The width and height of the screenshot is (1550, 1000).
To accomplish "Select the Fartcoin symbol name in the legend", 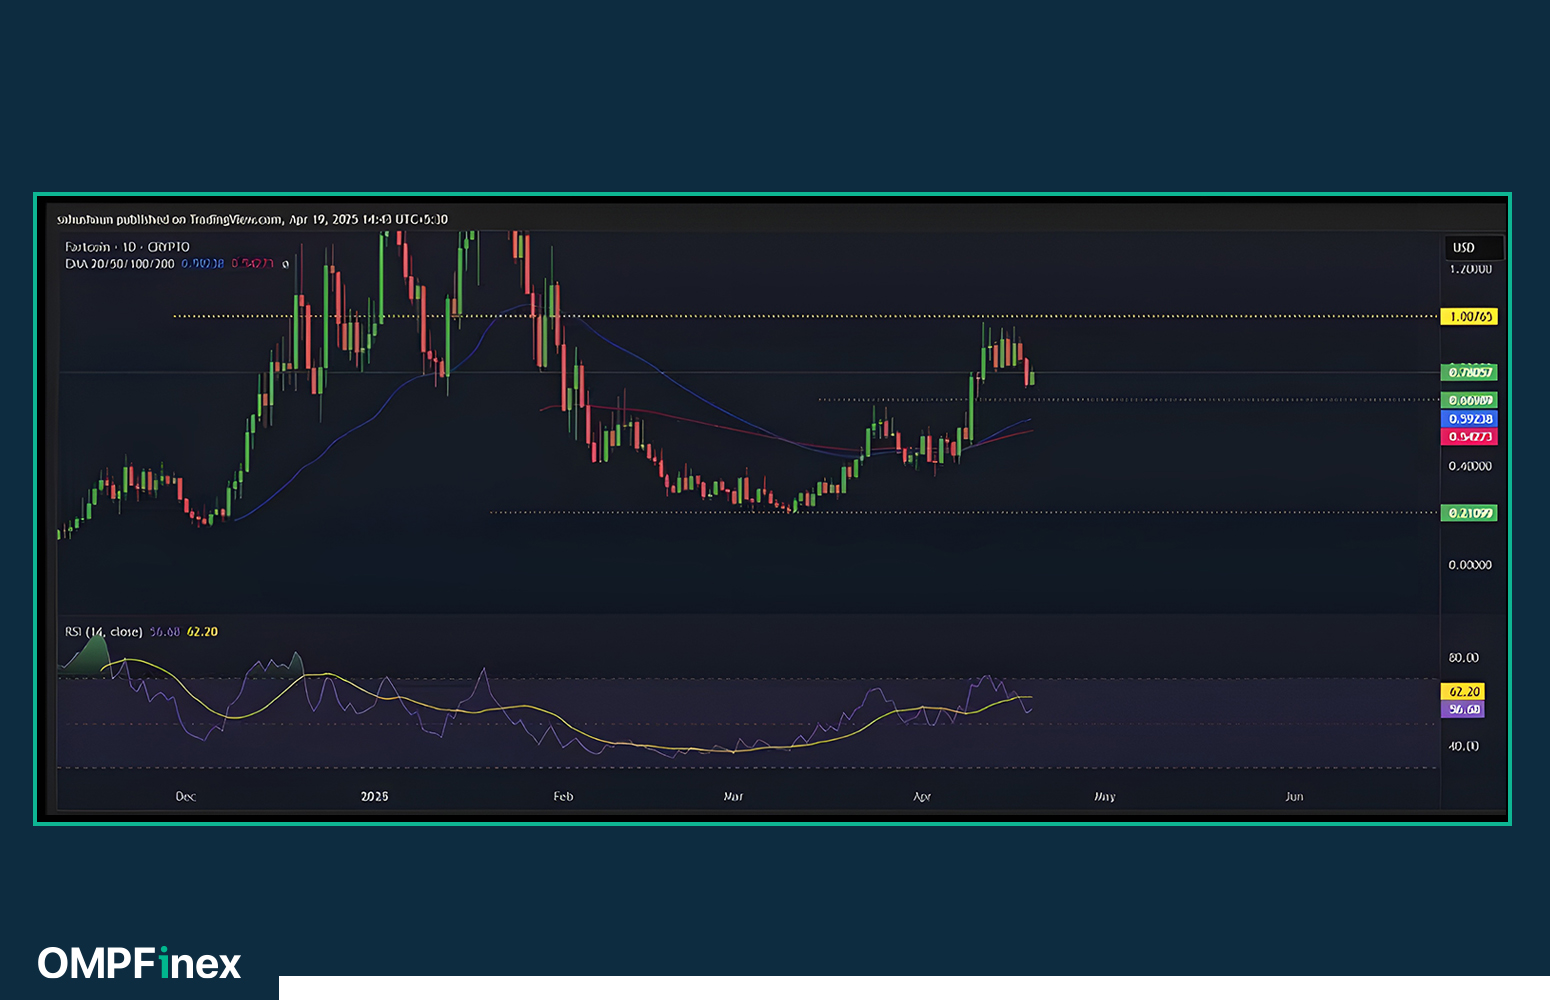I will tap(90, 246).
